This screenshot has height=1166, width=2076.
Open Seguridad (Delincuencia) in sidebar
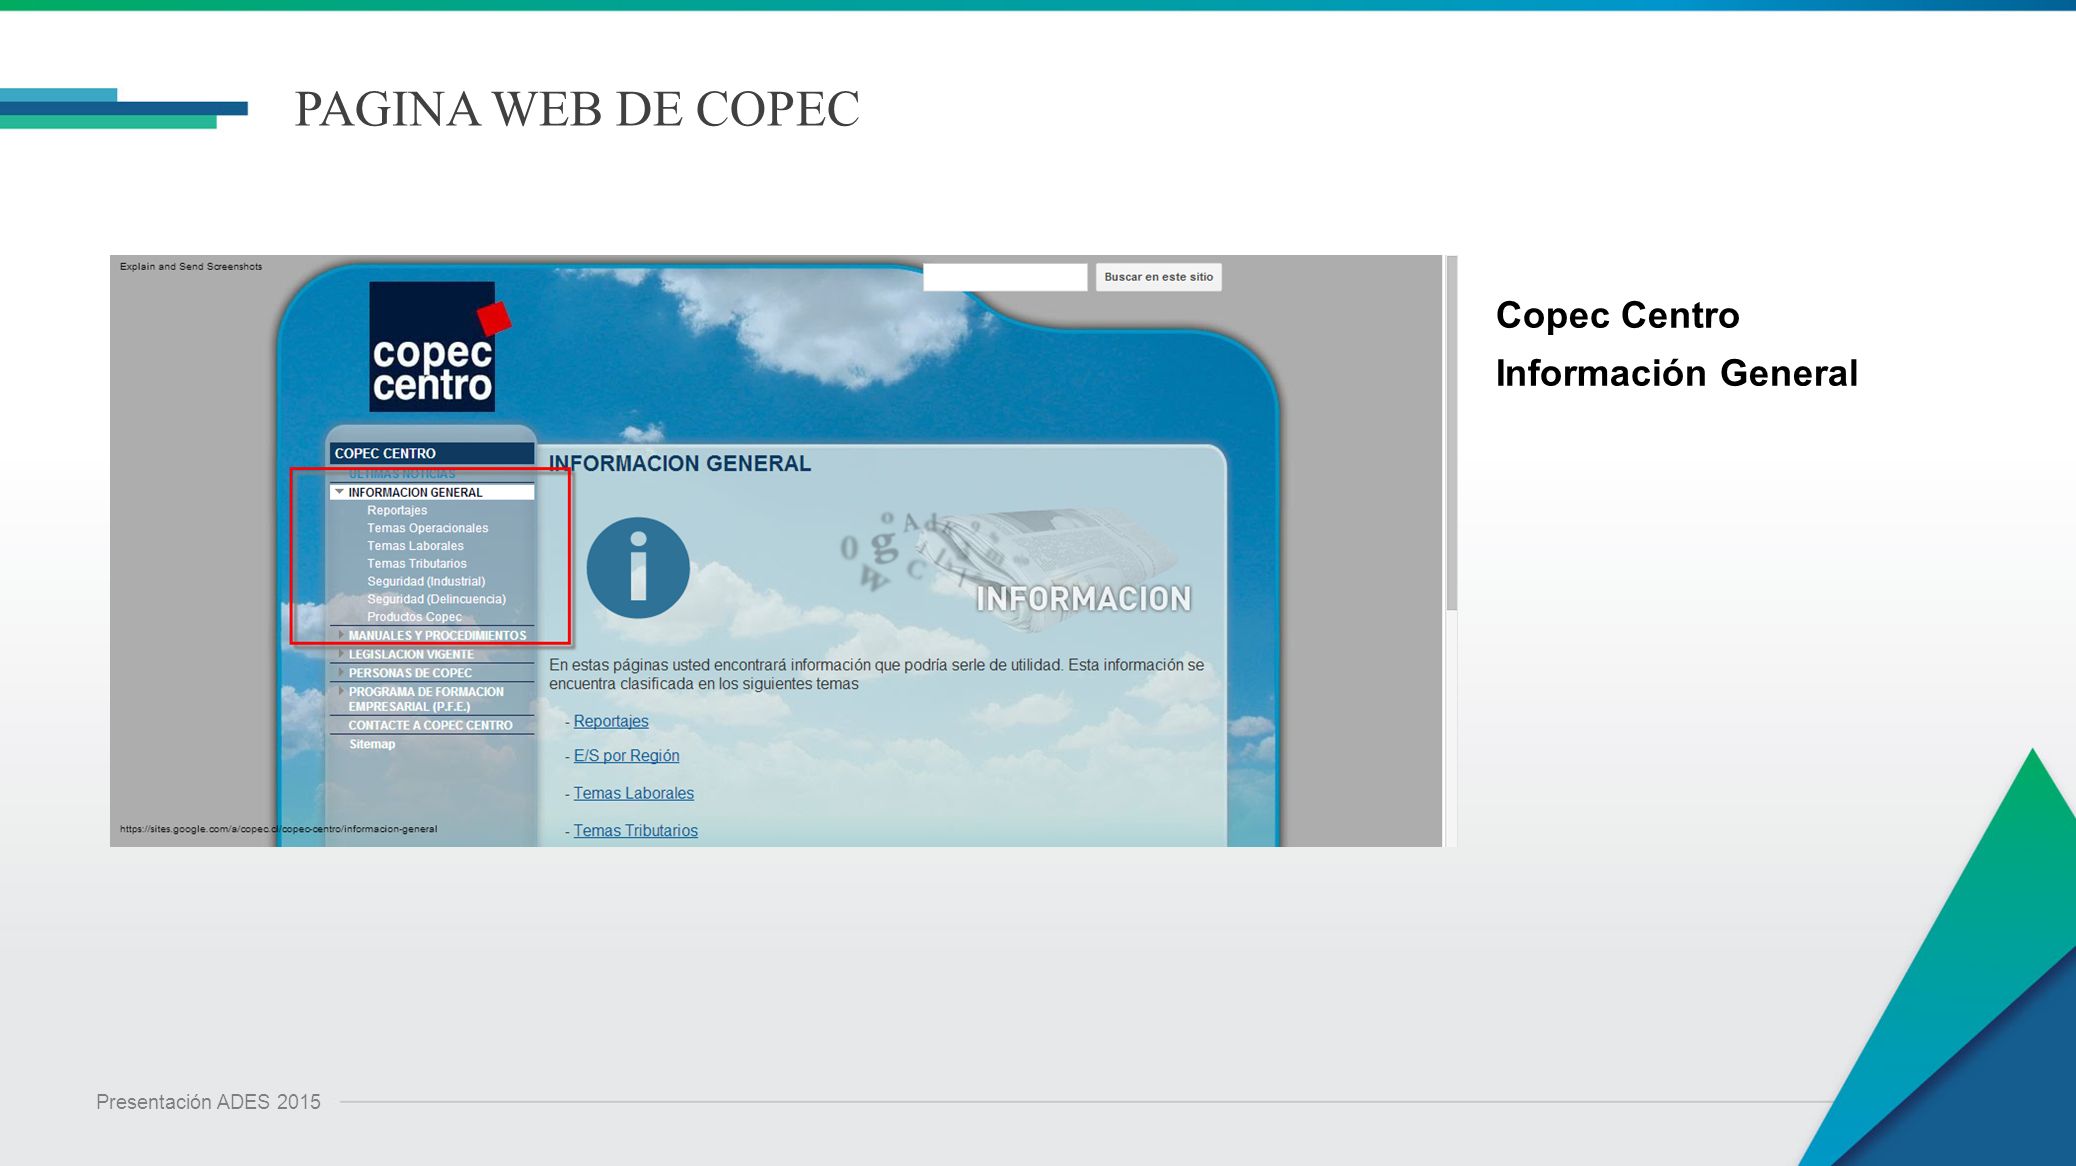coord(436,599)
